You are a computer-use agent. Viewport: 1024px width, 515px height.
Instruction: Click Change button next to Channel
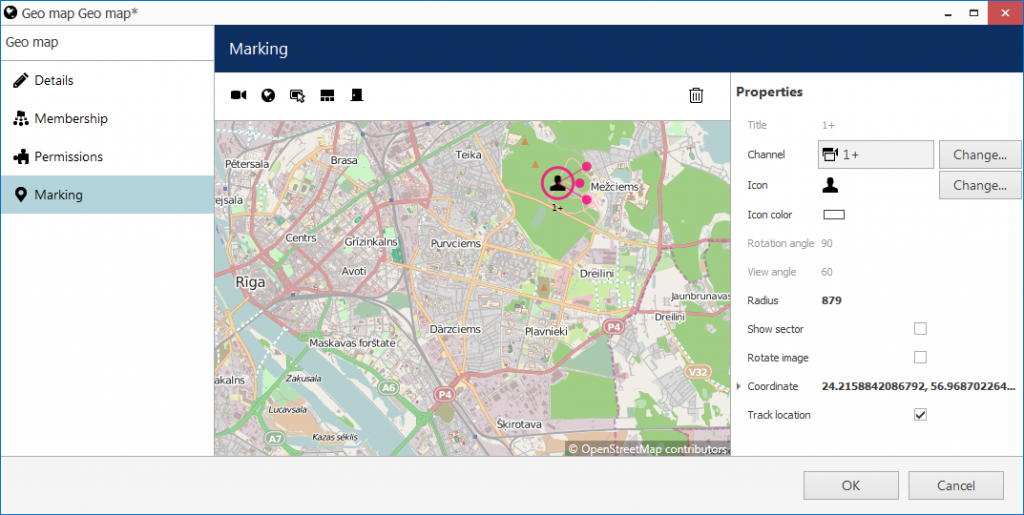coord(980,155)
